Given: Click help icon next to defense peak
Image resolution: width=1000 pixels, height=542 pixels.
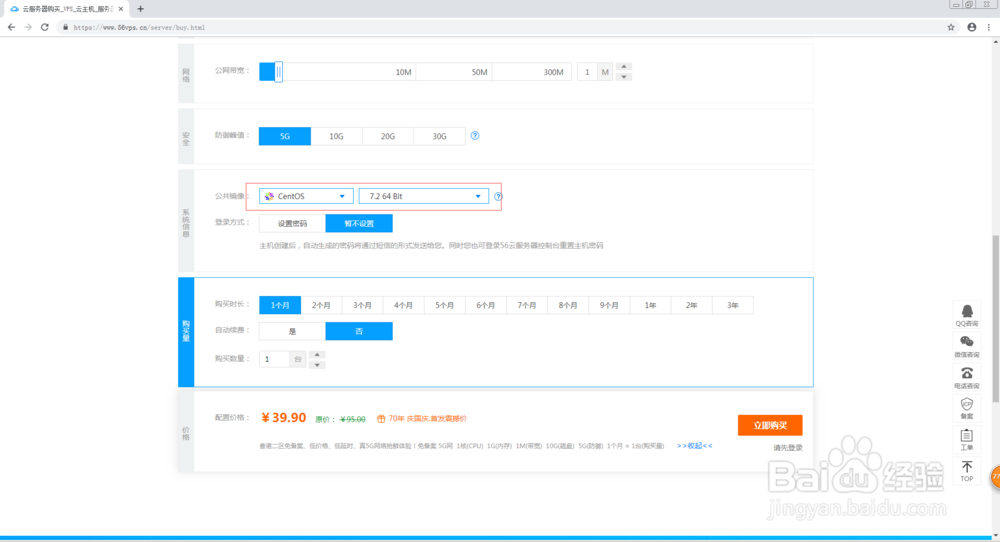Looking at the screenshot, I should (474, 136).
